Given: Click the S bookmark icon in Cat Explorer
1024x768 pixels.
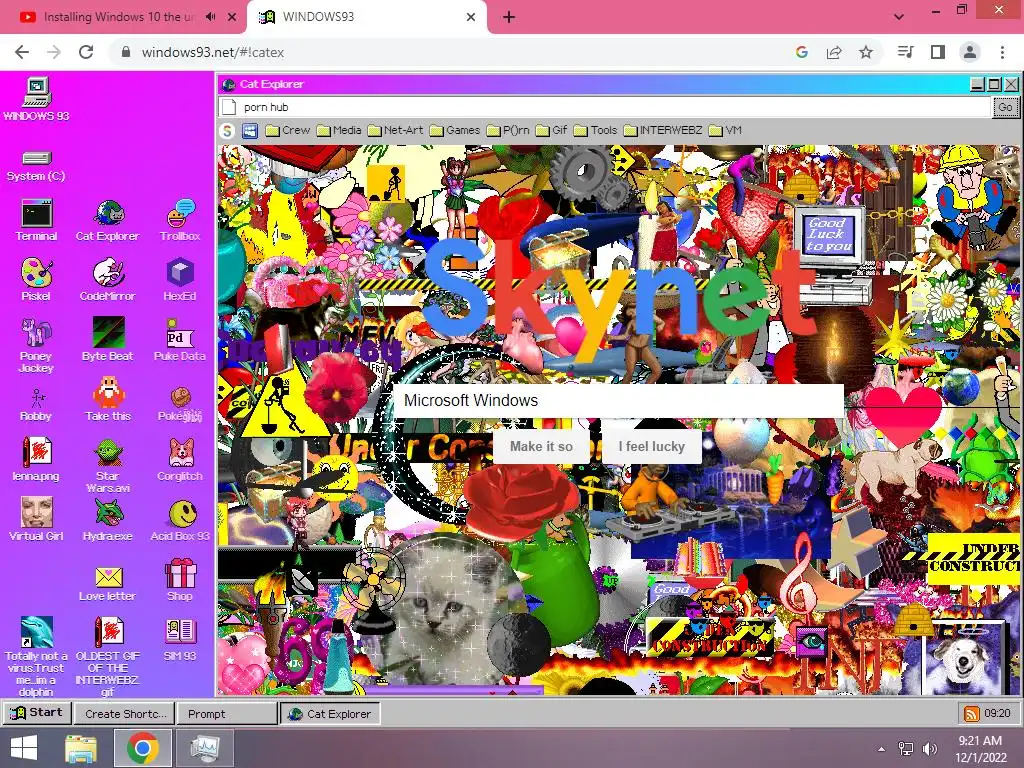Looking at the screenshot, I should tap(227, 131).
